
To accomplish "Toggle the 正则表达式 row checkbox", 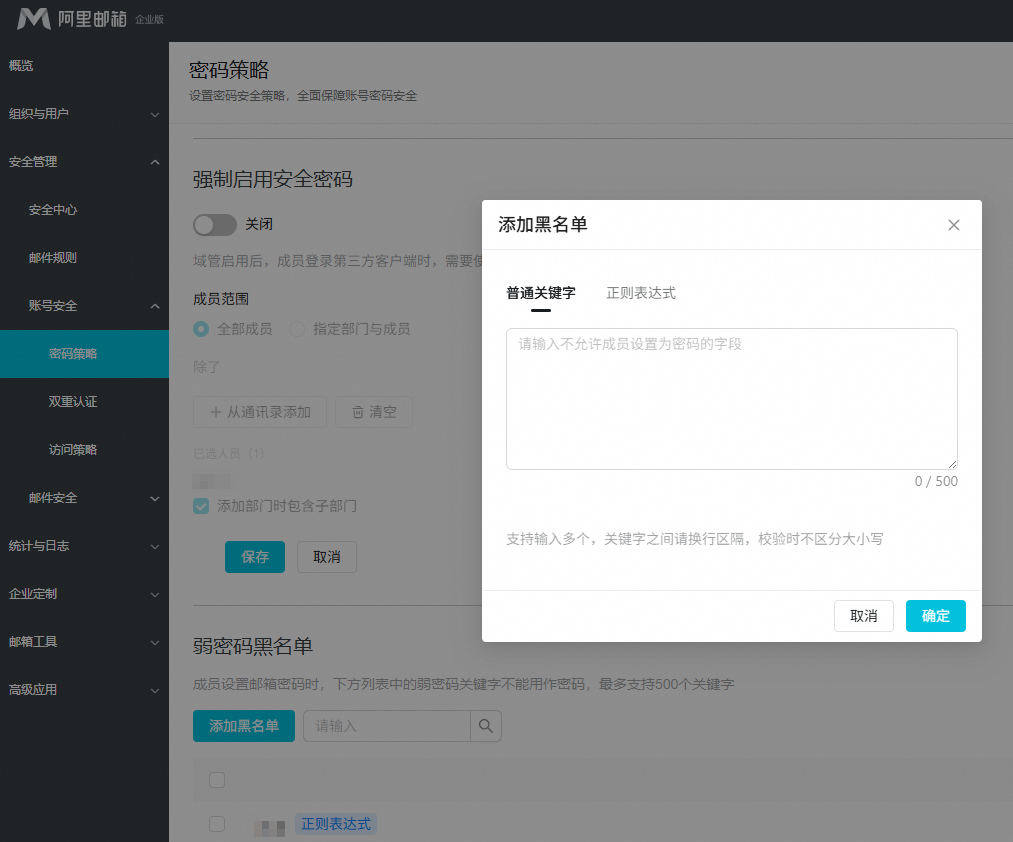I will [x=217, y=824].
